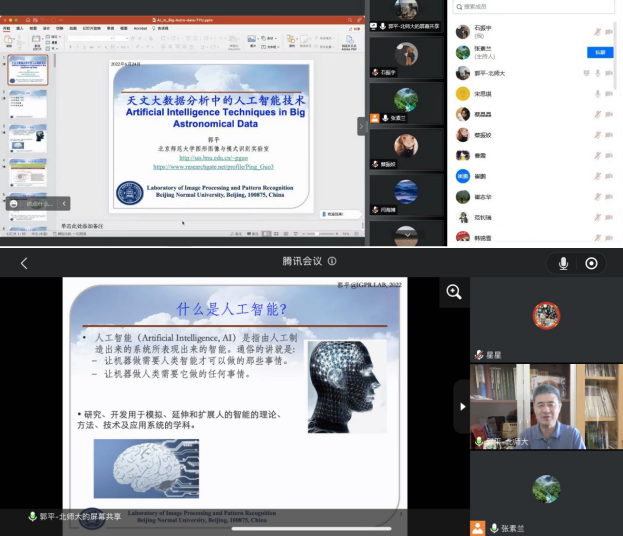
Task: Tap the record circle icon at top right
Action: pyautogui.click(x=592, y=263)
